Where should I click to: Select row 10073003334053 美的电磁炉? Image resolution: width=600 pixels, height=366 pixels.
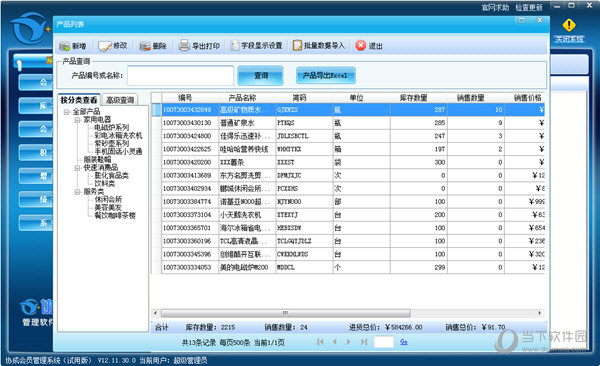tap(348, 267)
